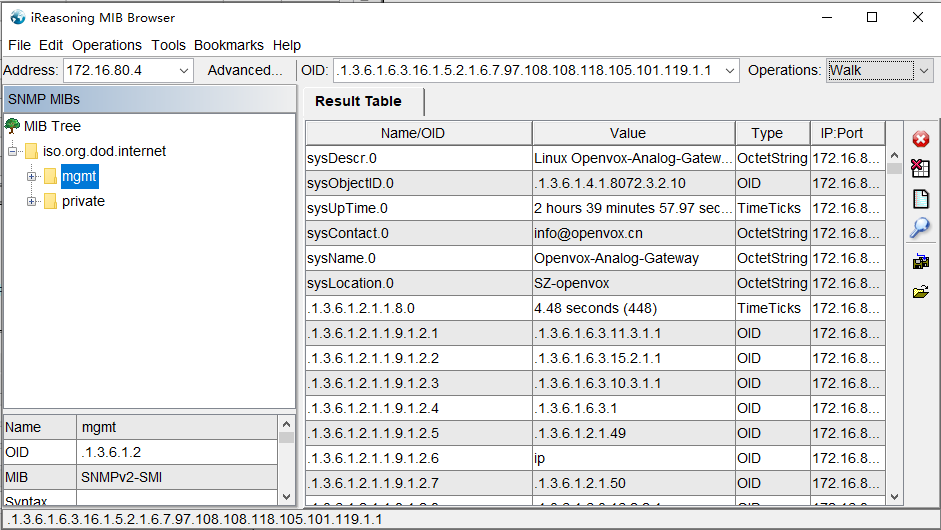Select the Result Table tab
The width and height of the screenshot is (941, 530).
[358, 101]
